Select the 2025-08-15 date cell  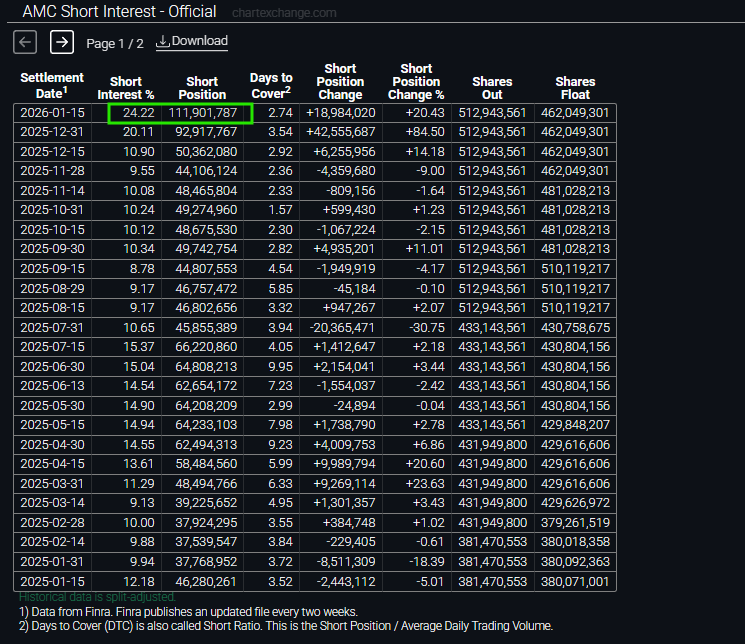pyautogui.click(x=52, y=308)
